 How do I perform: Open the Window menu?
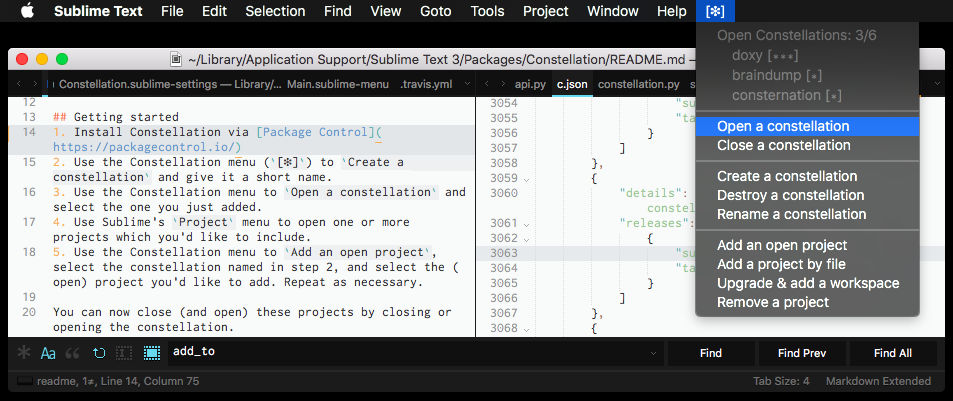(613, 11)
